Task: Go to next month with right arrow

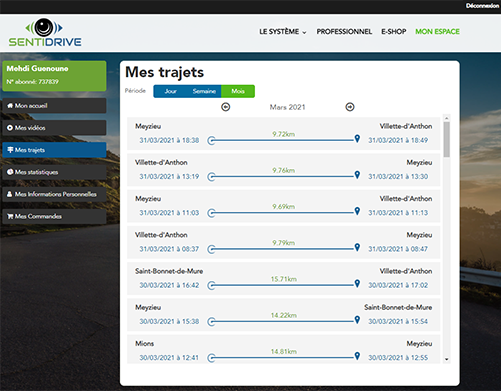Action: [350, 107]
